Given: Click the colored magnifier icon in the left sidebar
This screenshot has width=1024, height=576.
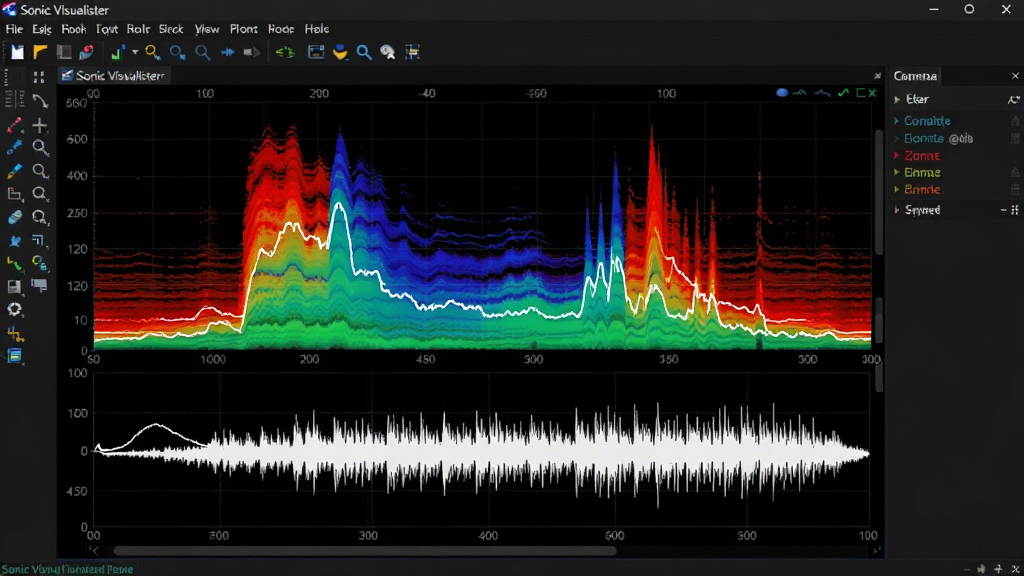Looking at the screenshot, I should click(40, 264).
